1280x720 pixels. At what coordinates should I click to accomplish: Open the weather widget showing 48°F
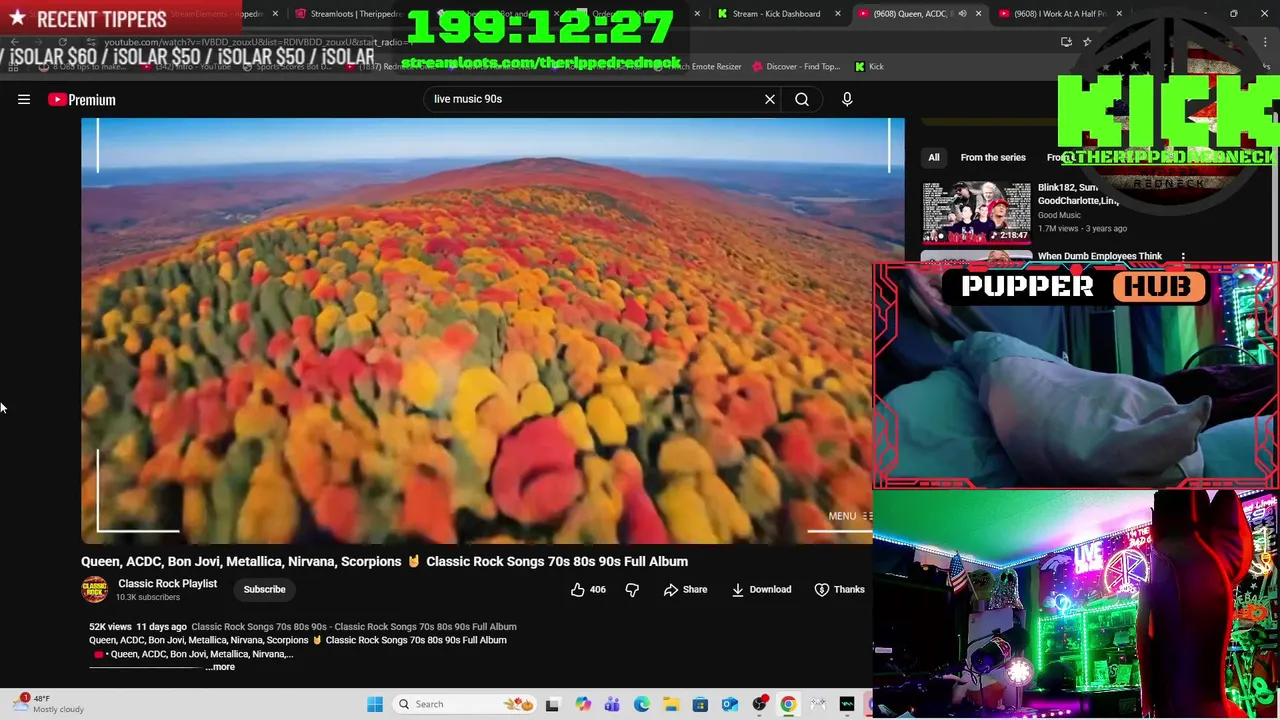[50, 704]
